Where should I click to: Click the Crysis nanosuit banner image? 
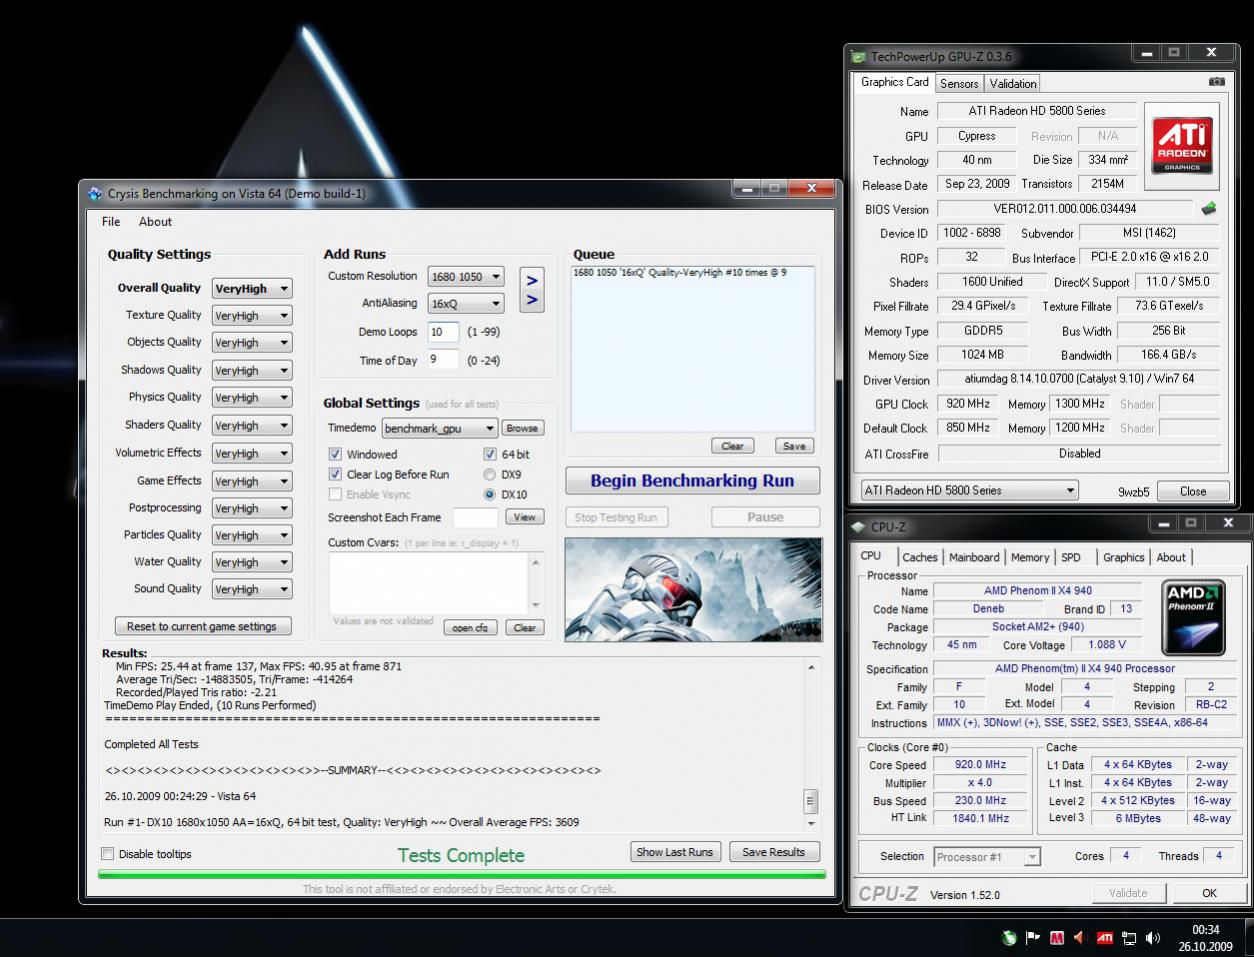coord(693,590)
